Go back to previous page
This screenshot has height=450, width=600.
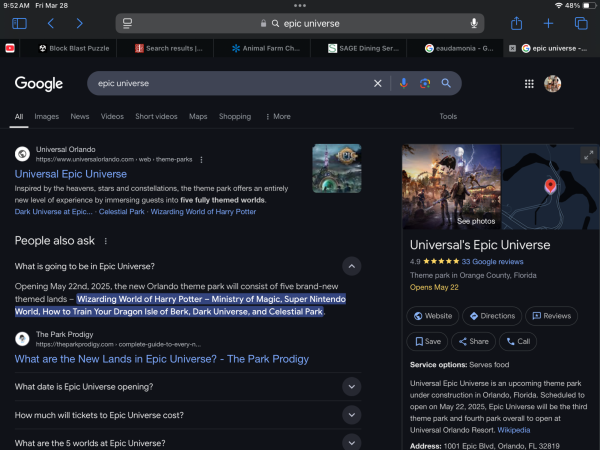click(51, 23)
